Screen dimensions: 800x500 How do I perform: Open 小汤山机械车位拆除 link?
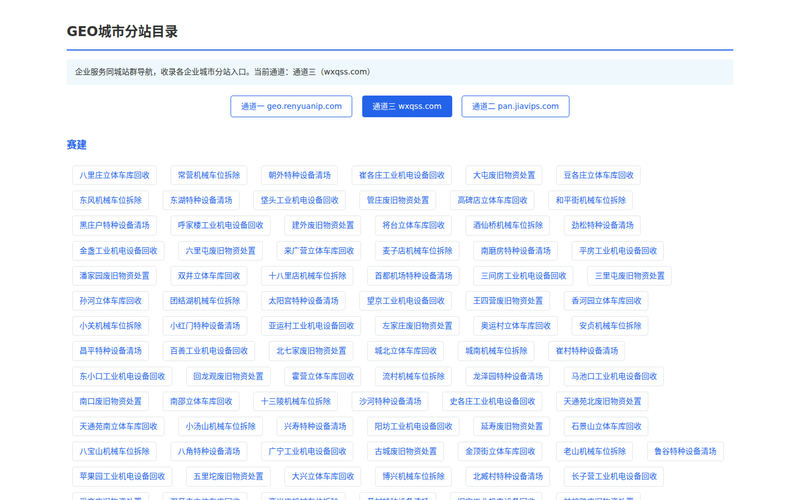(x=220, y=426)
